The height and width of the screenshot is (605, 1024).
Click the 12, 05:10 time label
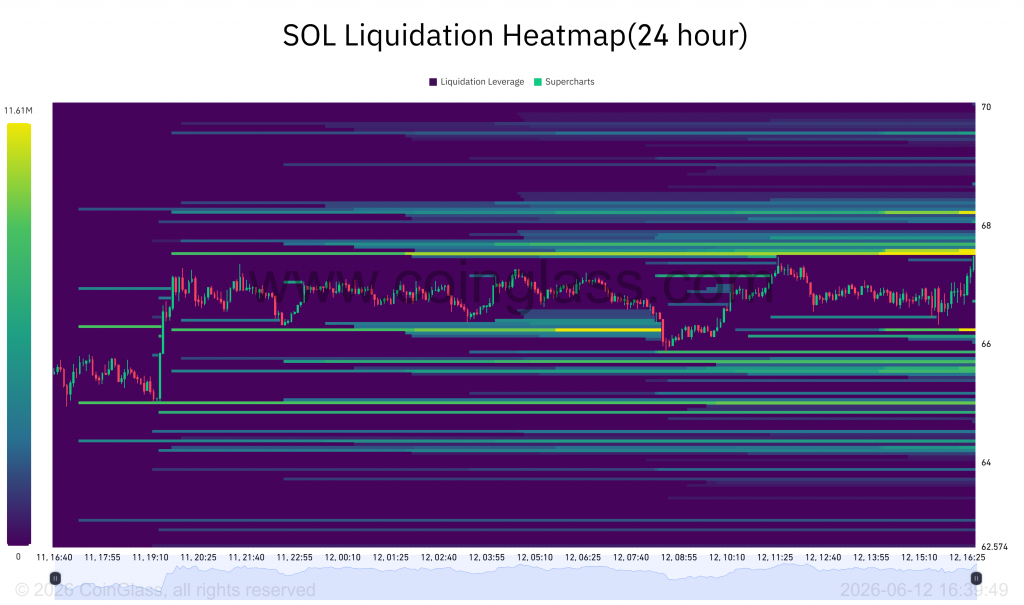535,557
